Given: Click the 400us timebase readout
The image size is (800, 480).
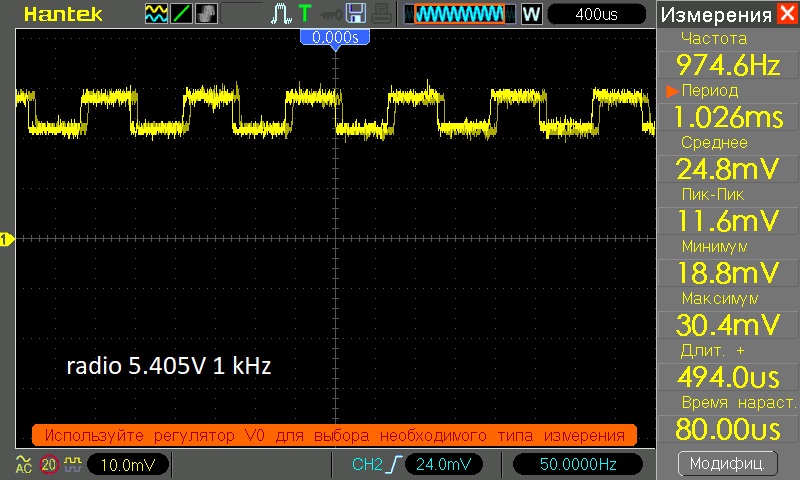Looking at the screenshot, I should pyautogui.click(x=595, y=14).
